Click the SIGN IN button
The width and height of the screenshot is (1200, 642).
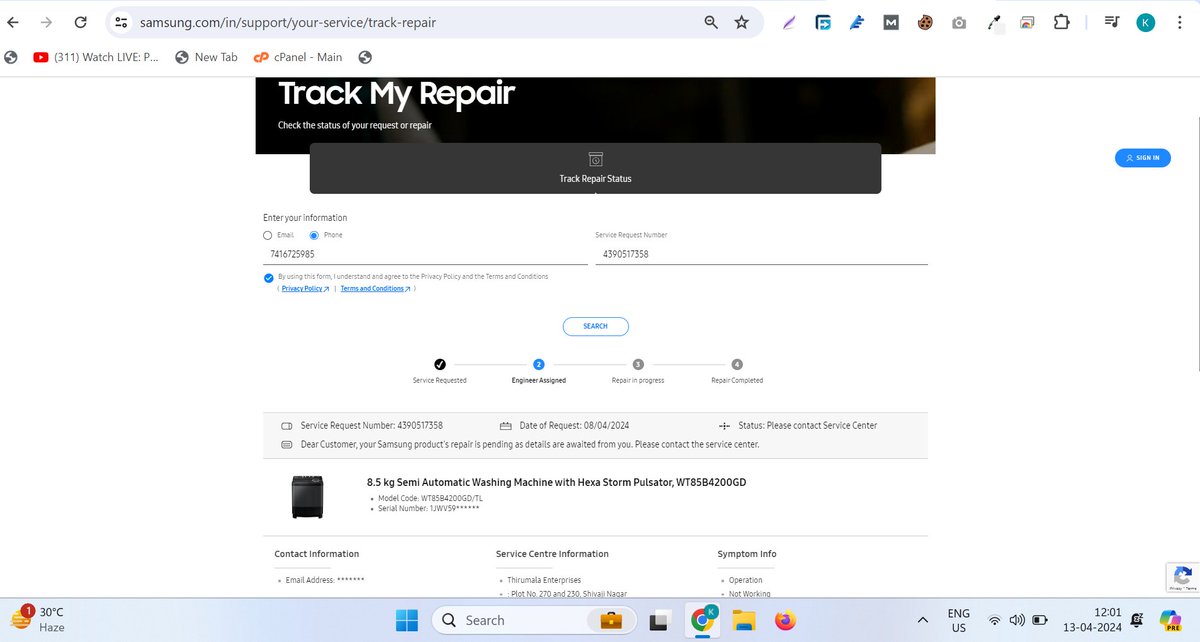coord(1143,157)
